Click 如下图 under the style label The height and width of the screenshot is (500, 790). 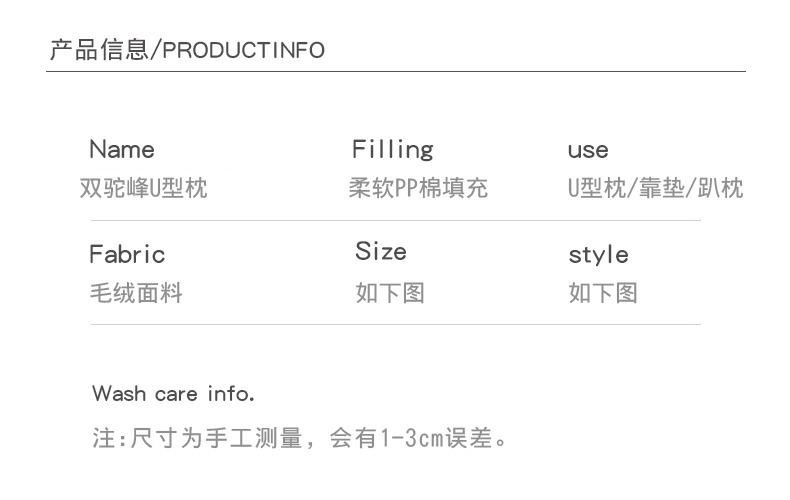click(603, 293)
